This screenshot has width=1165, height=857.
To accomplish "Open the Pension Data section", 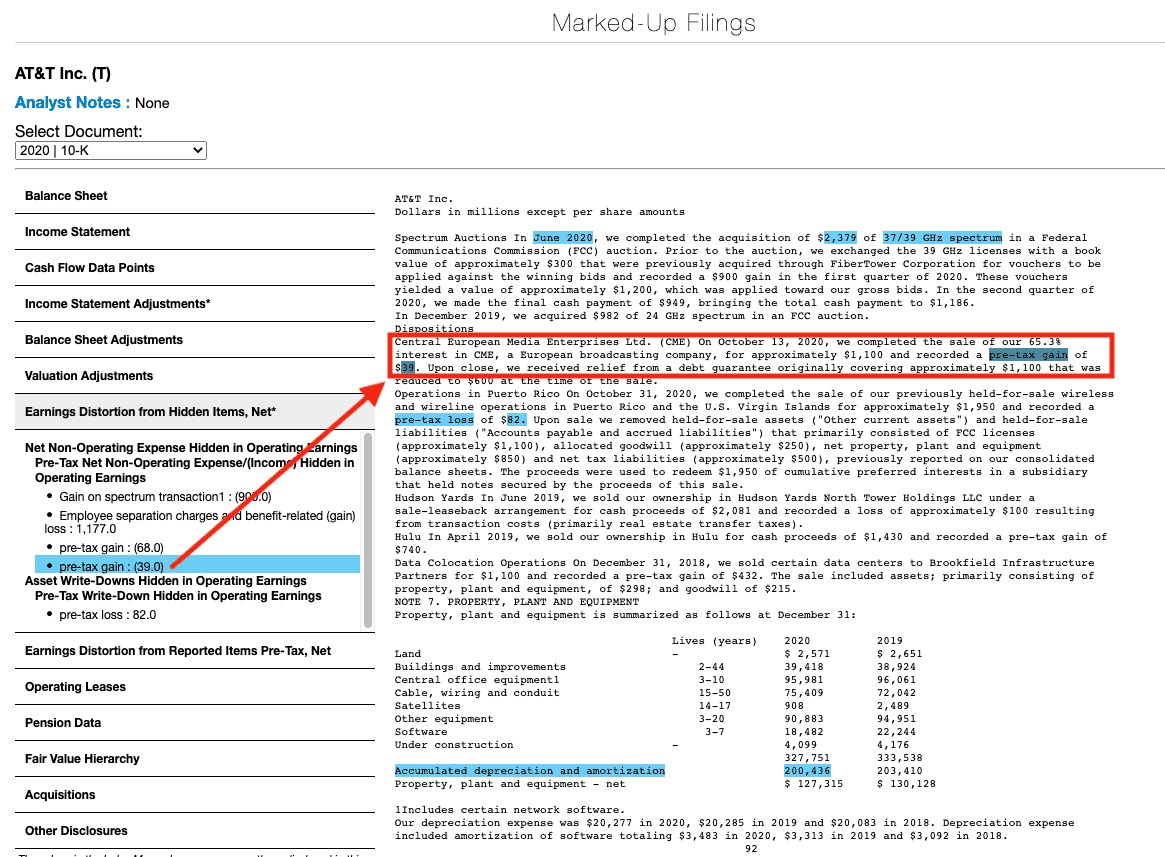I will click(195, 722).
